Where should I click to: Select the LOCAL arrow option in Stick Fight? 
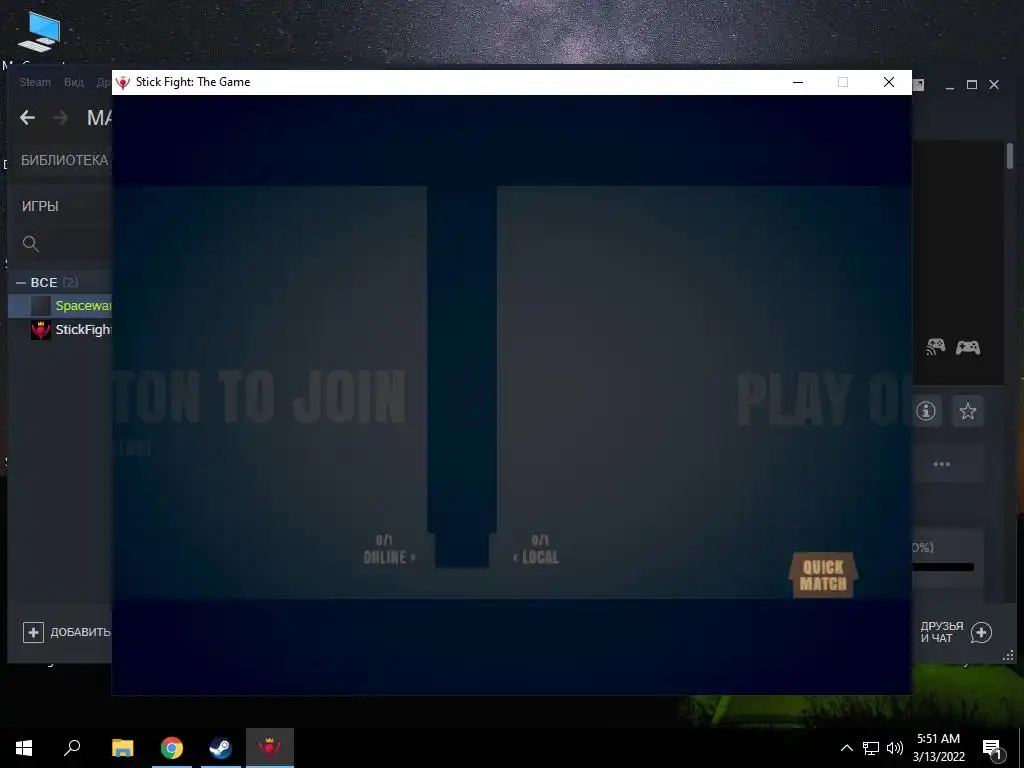[x=536, y=549]
